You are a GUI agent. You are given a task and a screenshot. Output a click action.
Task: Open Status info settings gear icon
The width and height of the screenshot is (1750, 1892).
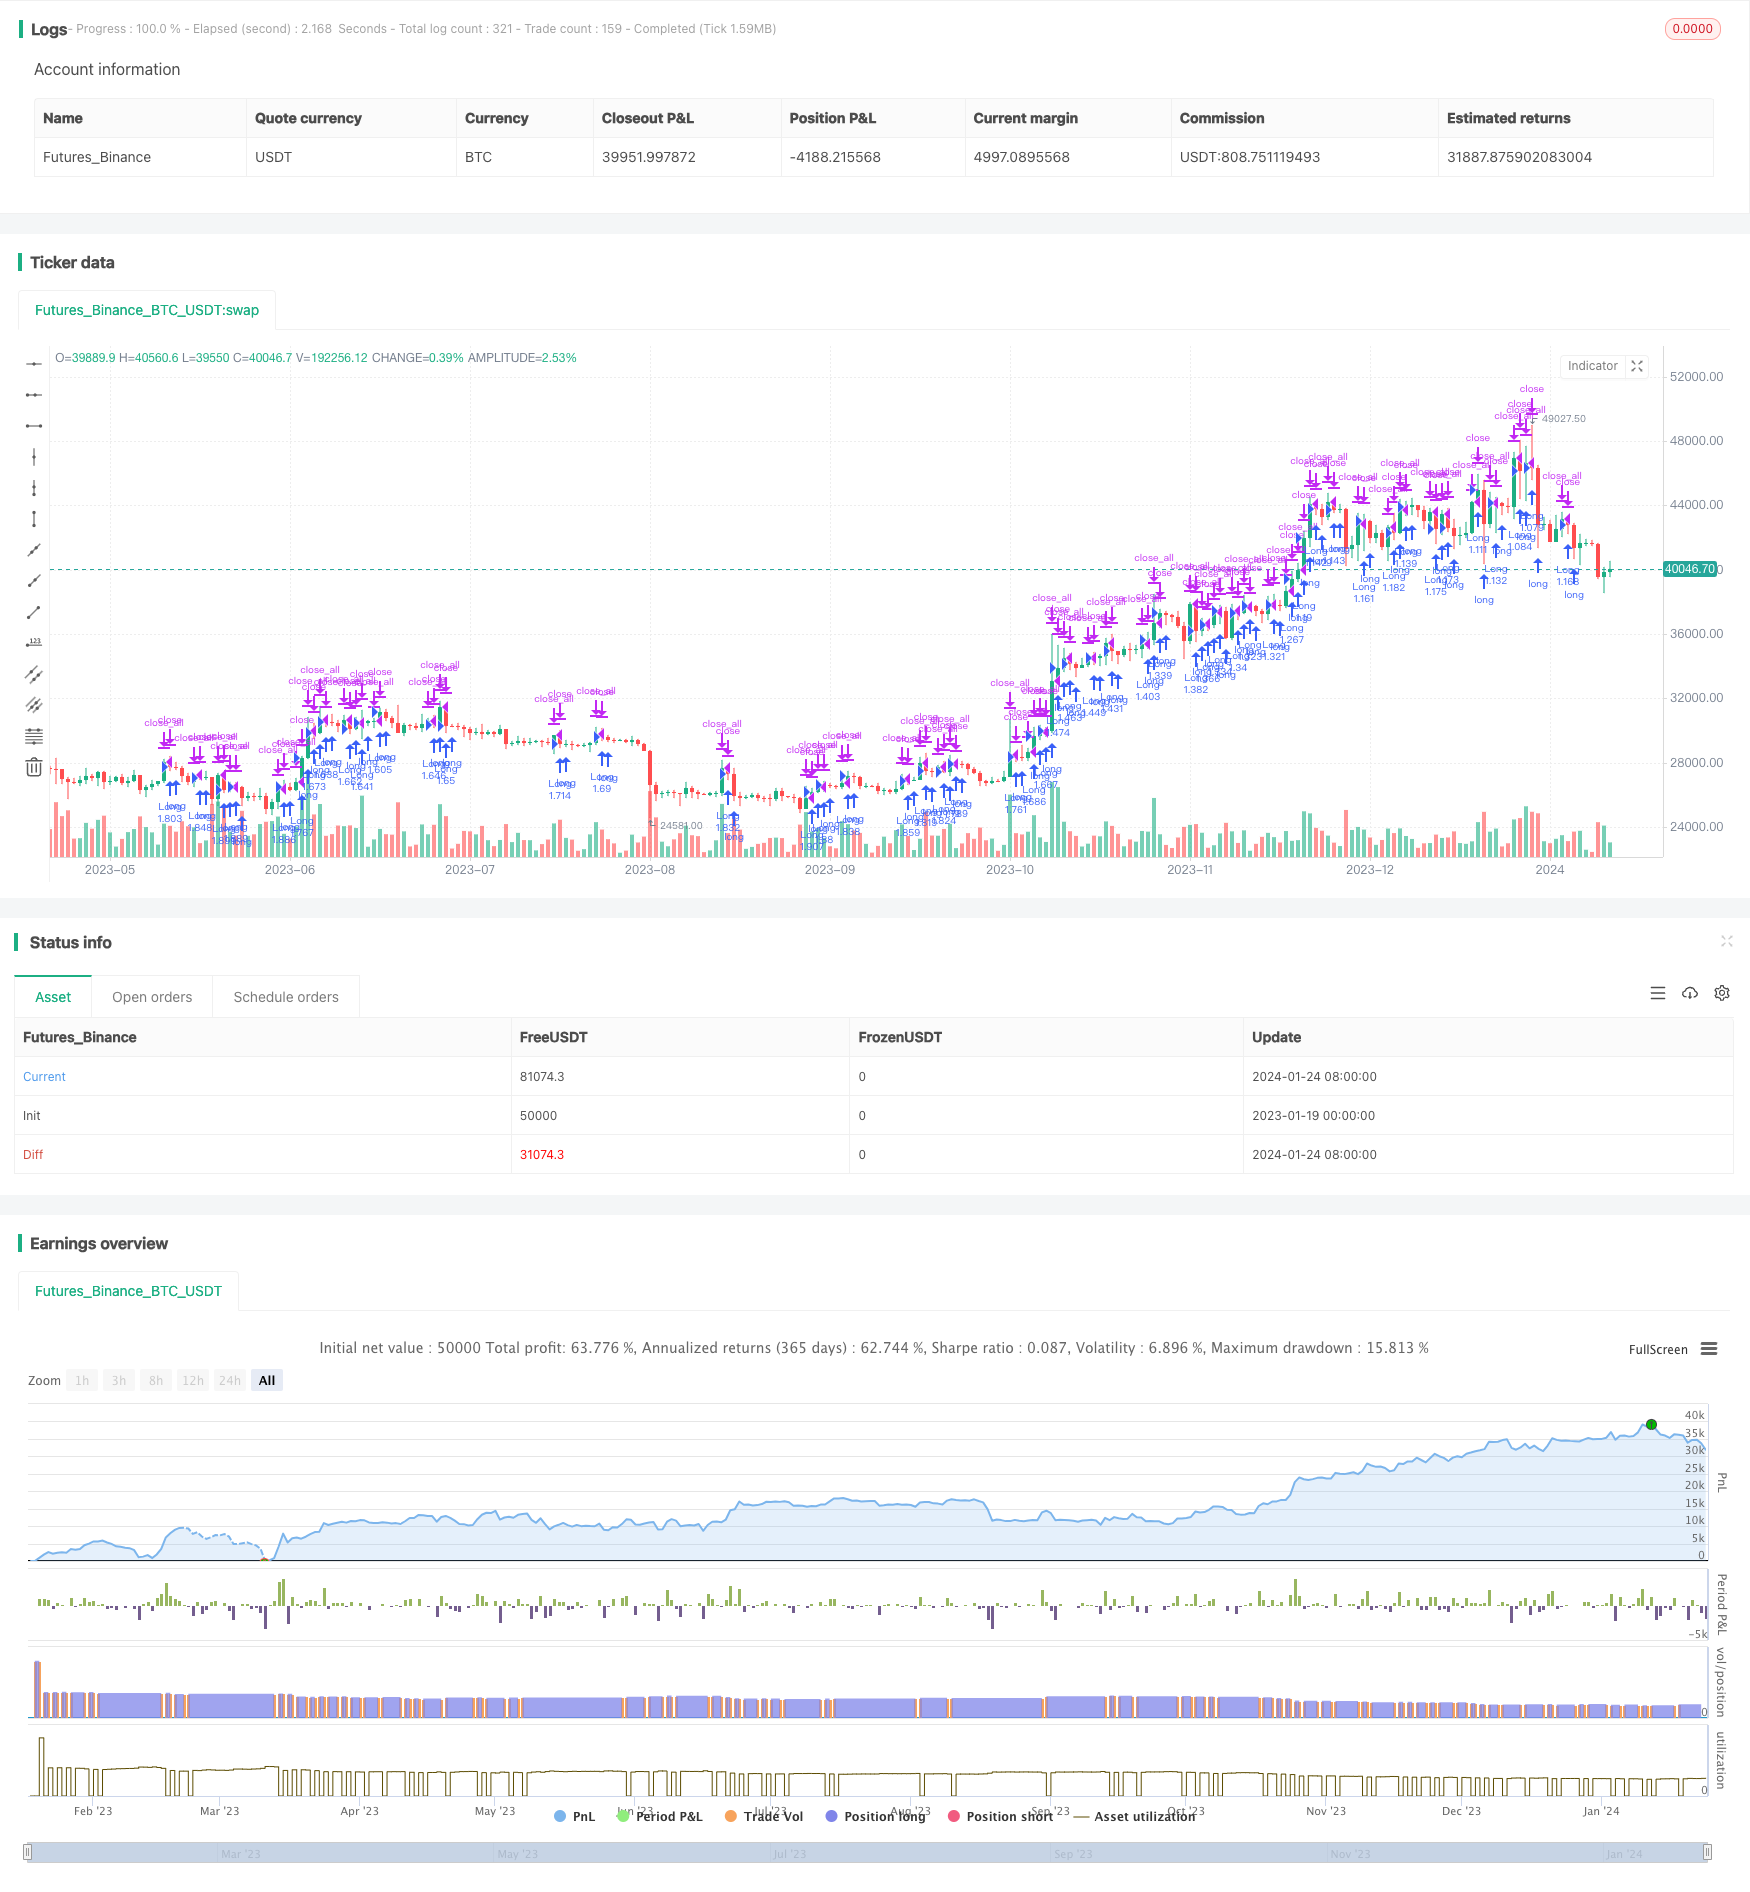coord(1722,993)
